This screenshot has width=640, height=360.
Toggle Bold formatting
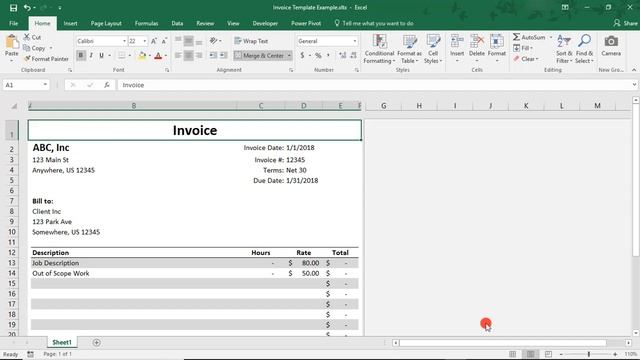[x=81, y=55]
